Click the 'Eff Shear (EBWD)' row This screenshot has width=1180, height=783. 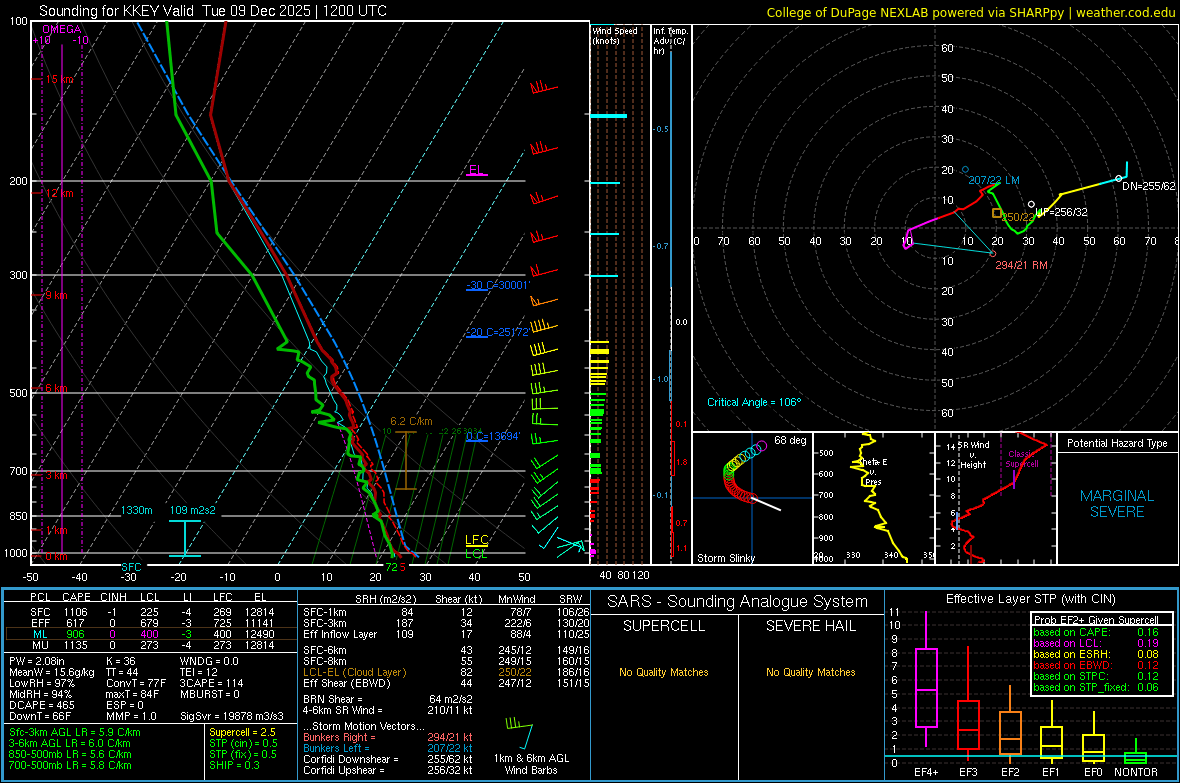448,684
